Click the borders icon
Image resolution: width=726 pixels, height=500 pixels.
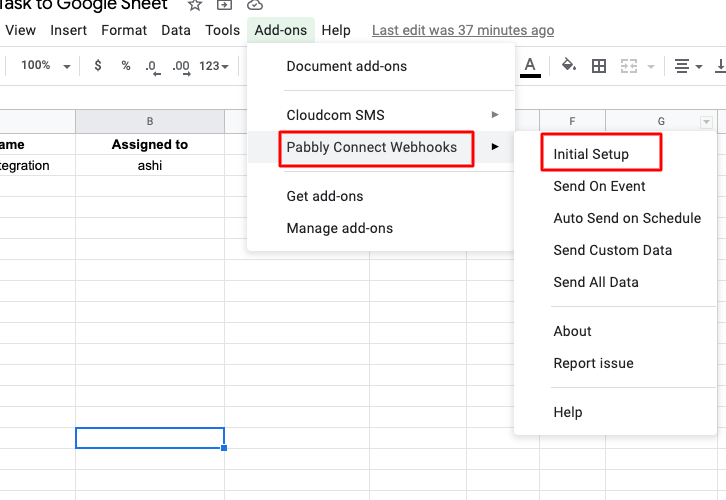pos(599,66)
